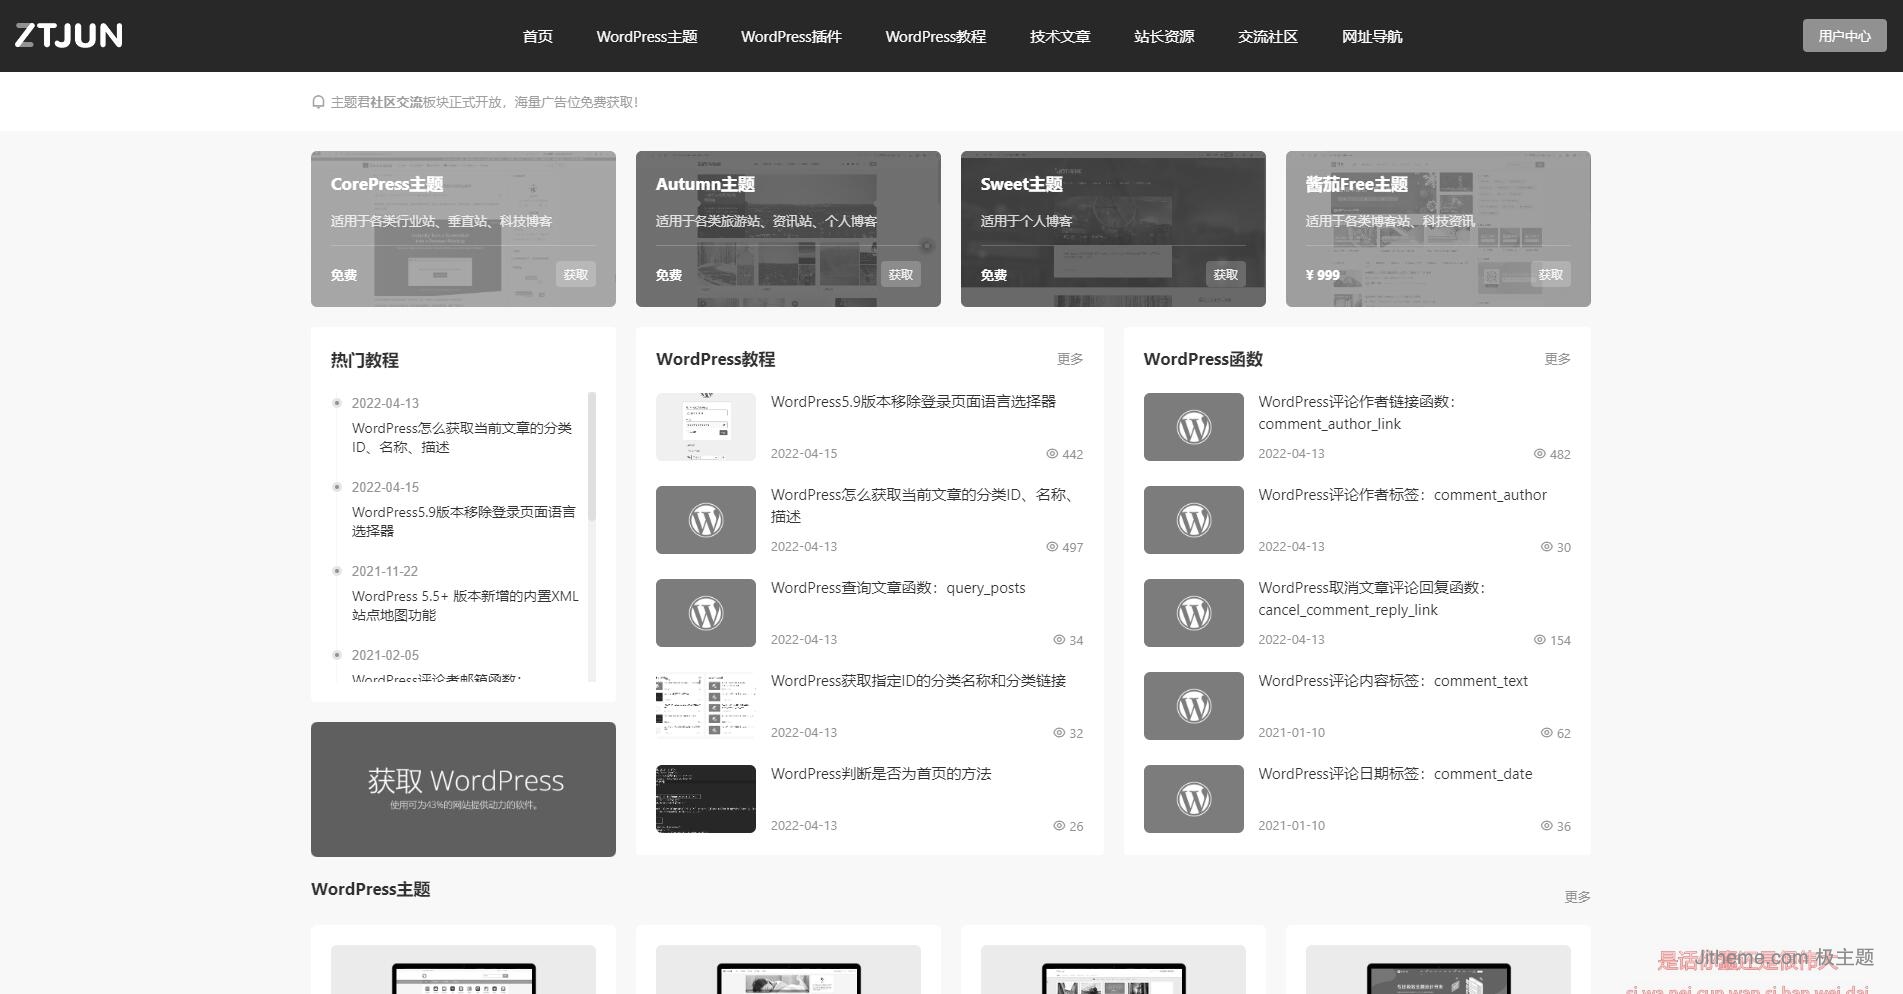Click the 社区交流 announcement text
The image size is (1903, 994).
(396, 102)
